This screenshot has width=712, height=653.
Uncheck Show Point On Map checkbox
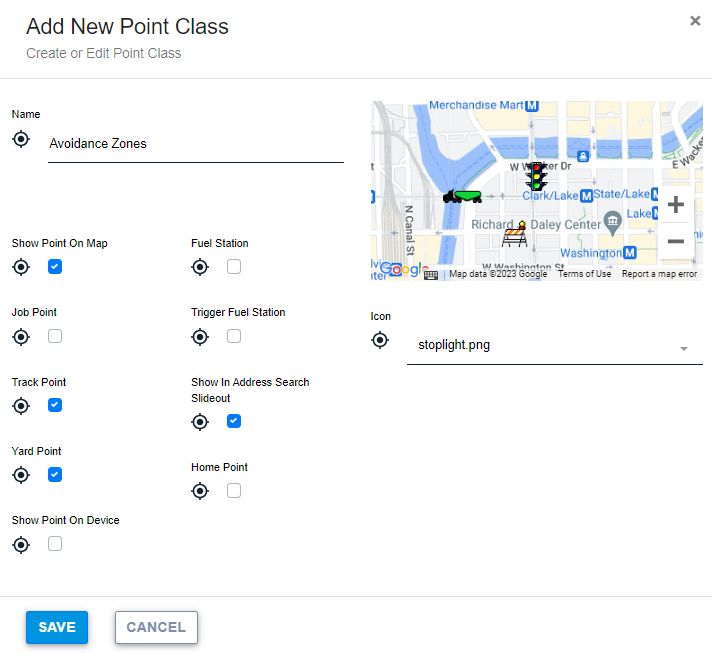point(55,267)
